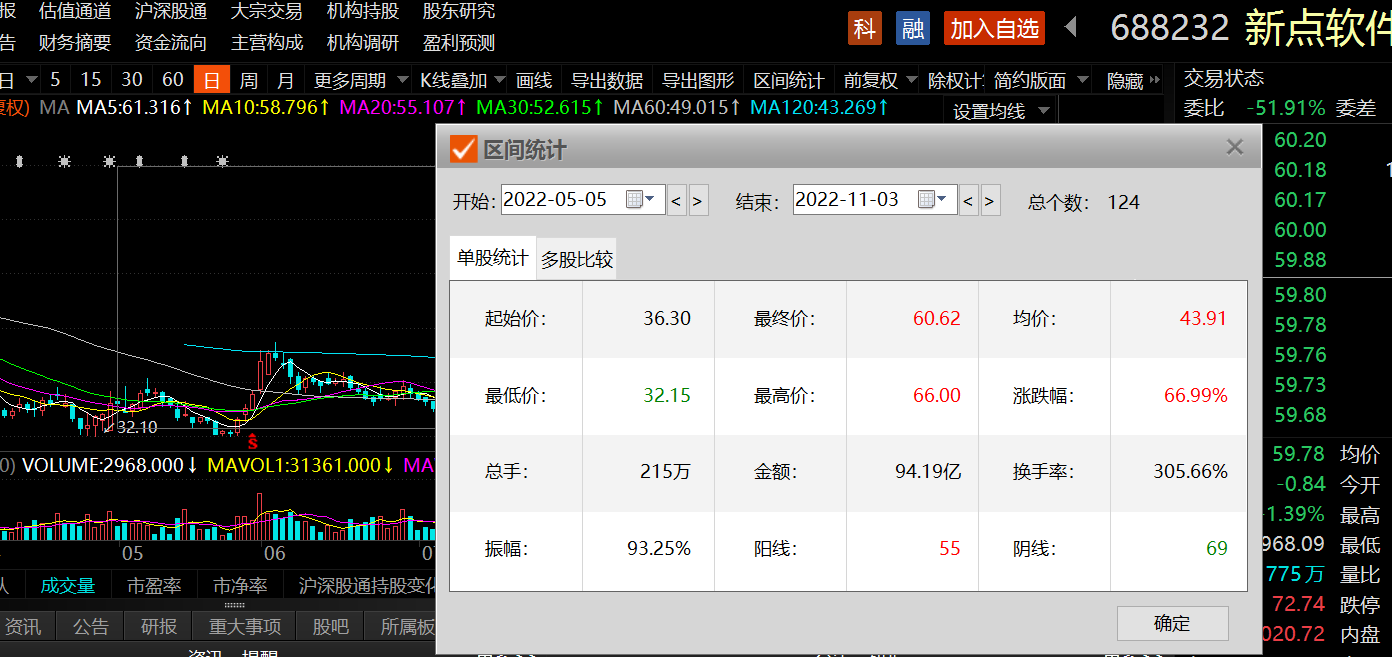This screenshot has width=1392, height=657.
Task: Open the 重大事项 tab at the bottom
Action: point(245,627)
